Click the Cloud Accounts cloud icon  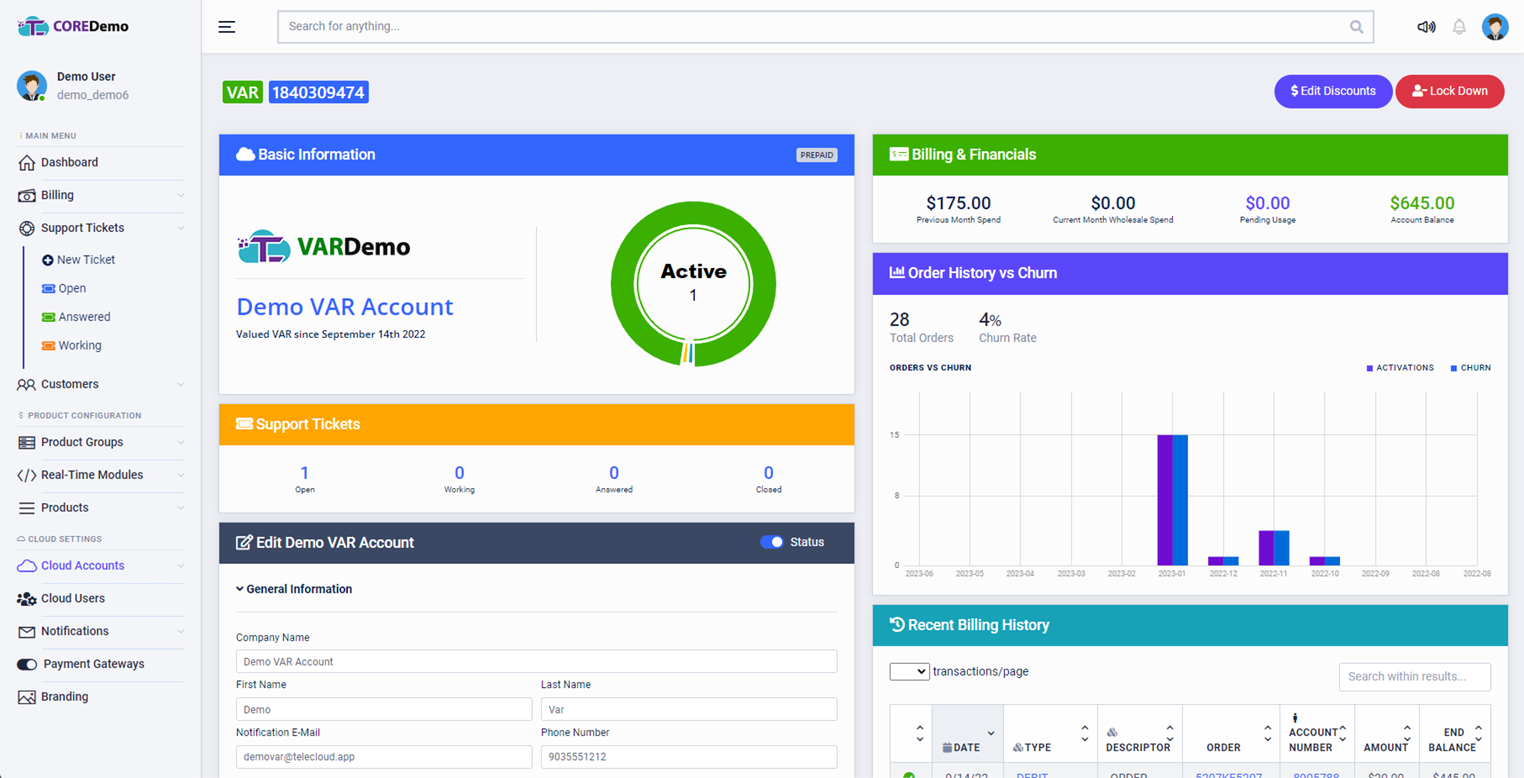tap(26, 565)
